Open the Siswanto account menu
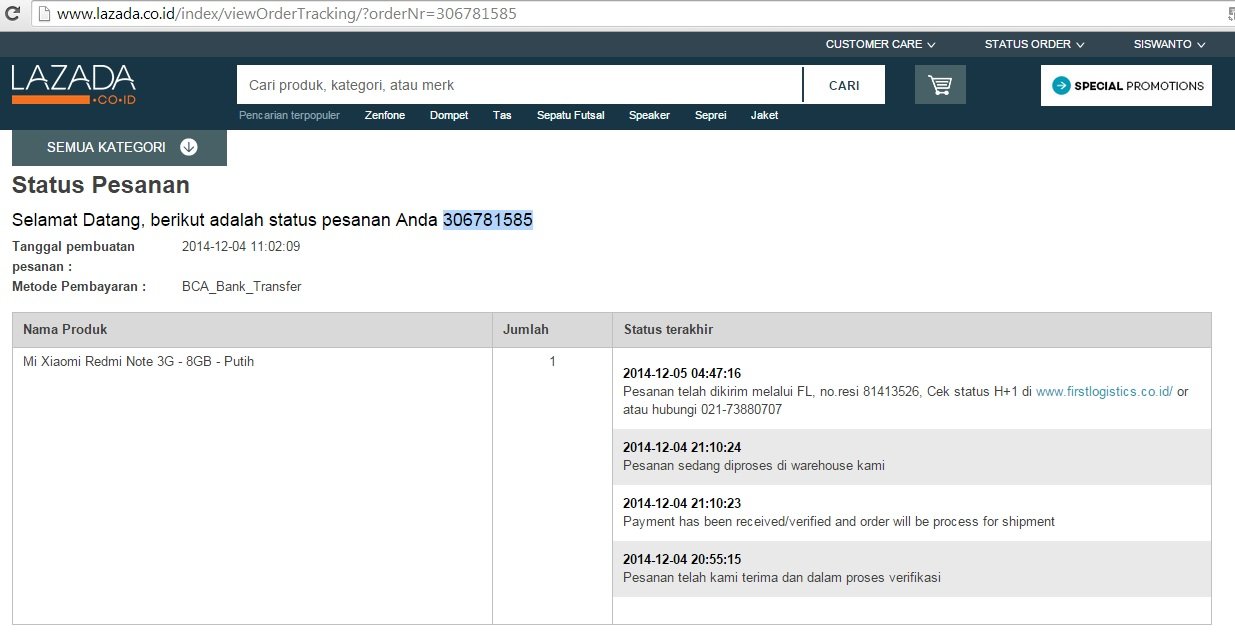Screen dimensions: 1235x643 point(1169,44)
